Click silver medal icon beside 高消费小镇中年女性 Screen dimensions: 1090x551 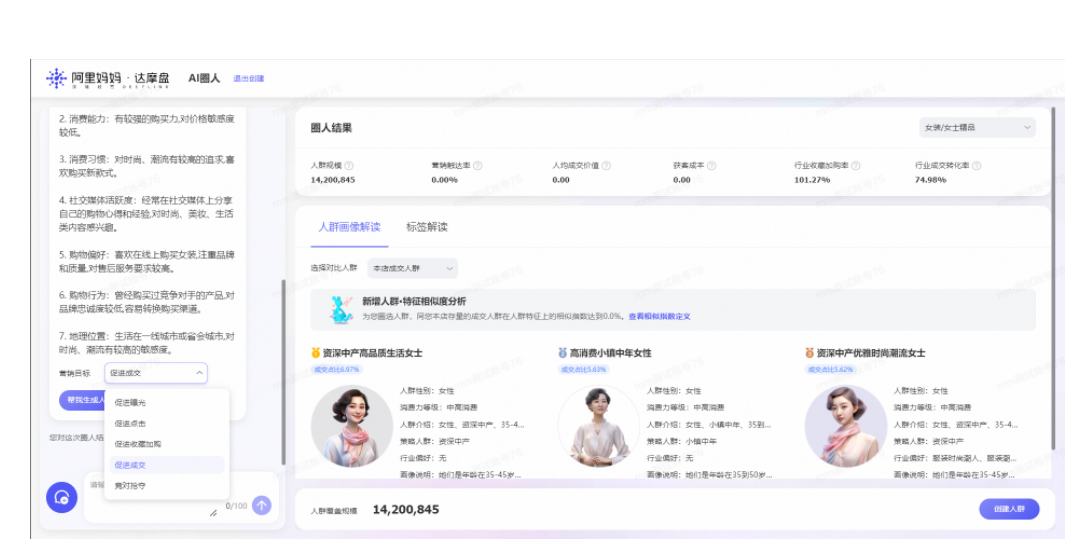click(x=562, y=353)
